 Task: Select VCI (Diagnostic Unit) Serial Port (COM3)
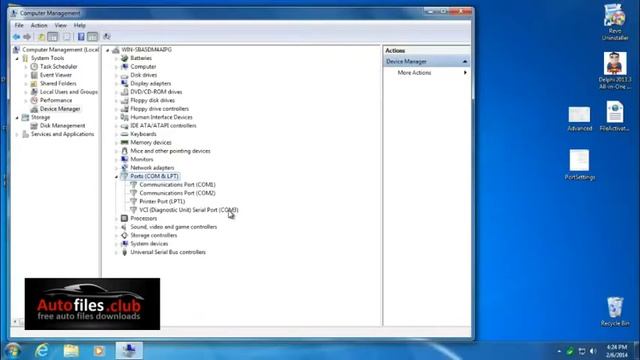pos(189,210)
